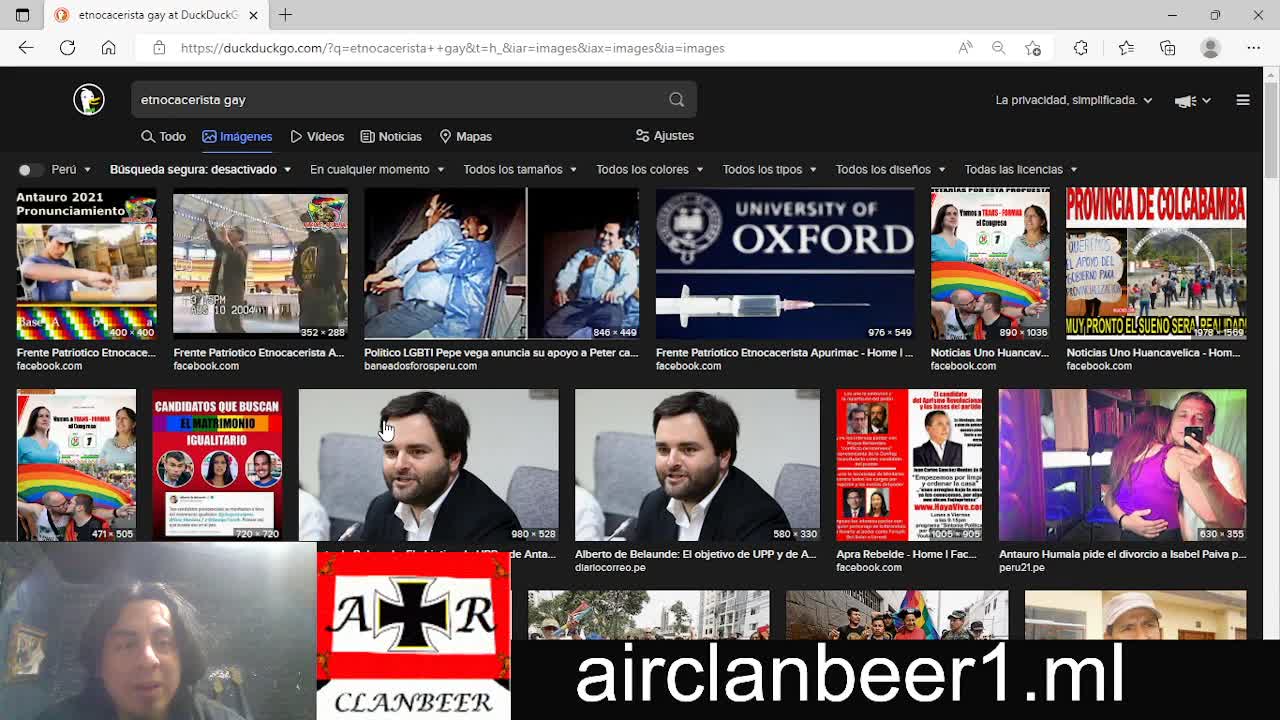Viewport: 1280px width, 720px height.
Task: Click the browser address bar URL
Action: pos(452,48)
